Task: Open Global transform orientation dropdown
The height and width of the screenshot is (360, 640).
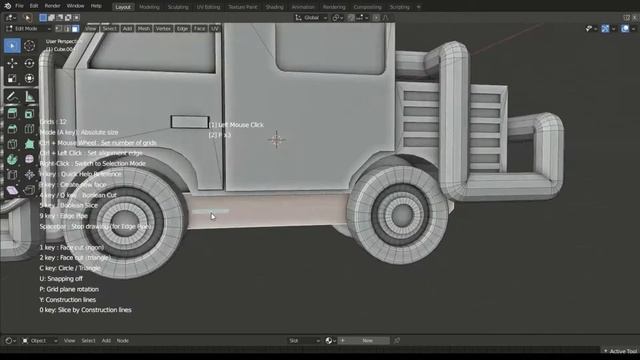Action: 311,18
